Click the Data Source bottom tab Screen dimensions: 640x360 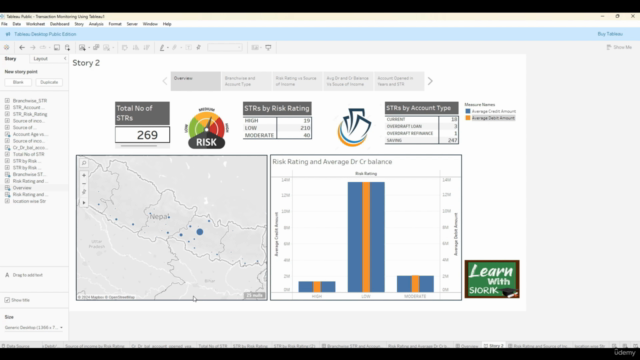click(x=16, y=346)
